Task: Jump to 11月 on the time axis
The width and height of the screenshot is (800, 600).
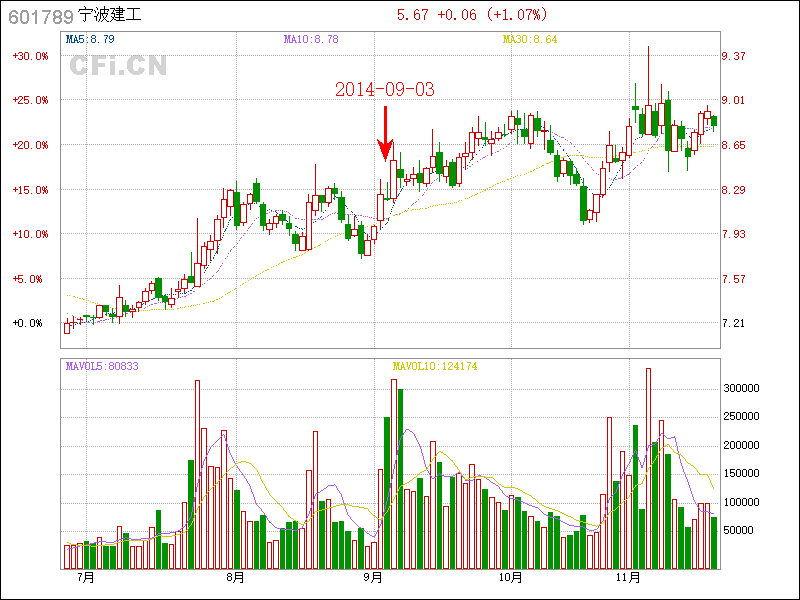Action: [627, 577]
